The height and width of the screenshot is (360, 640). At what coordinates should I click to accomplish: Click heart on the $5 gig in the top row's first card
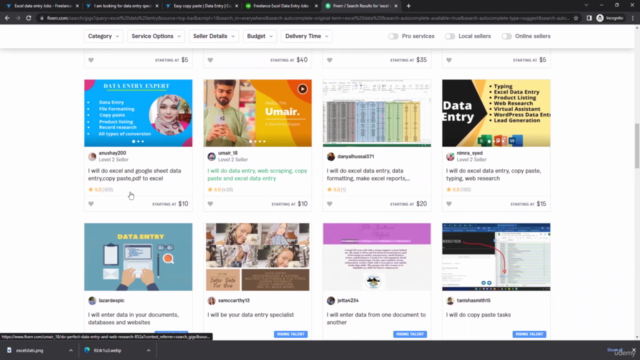click(91, 60)
